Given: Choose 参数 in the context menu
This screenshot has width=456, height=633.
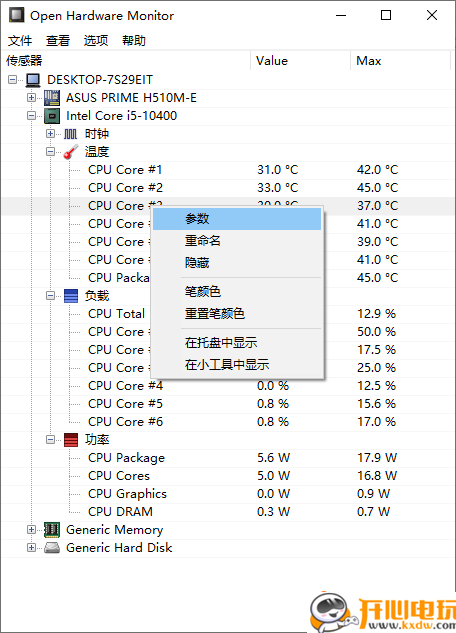Looking at the screenshot, I should click(x=237, y=219).
